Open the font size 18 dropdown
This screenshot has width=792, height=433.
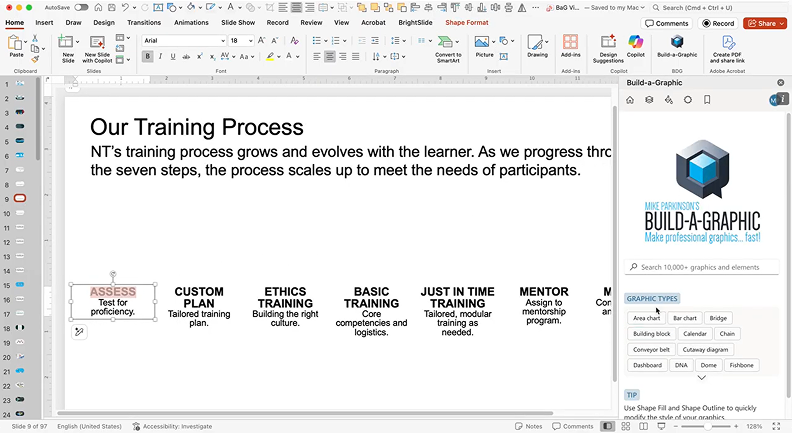pos(251,40)
